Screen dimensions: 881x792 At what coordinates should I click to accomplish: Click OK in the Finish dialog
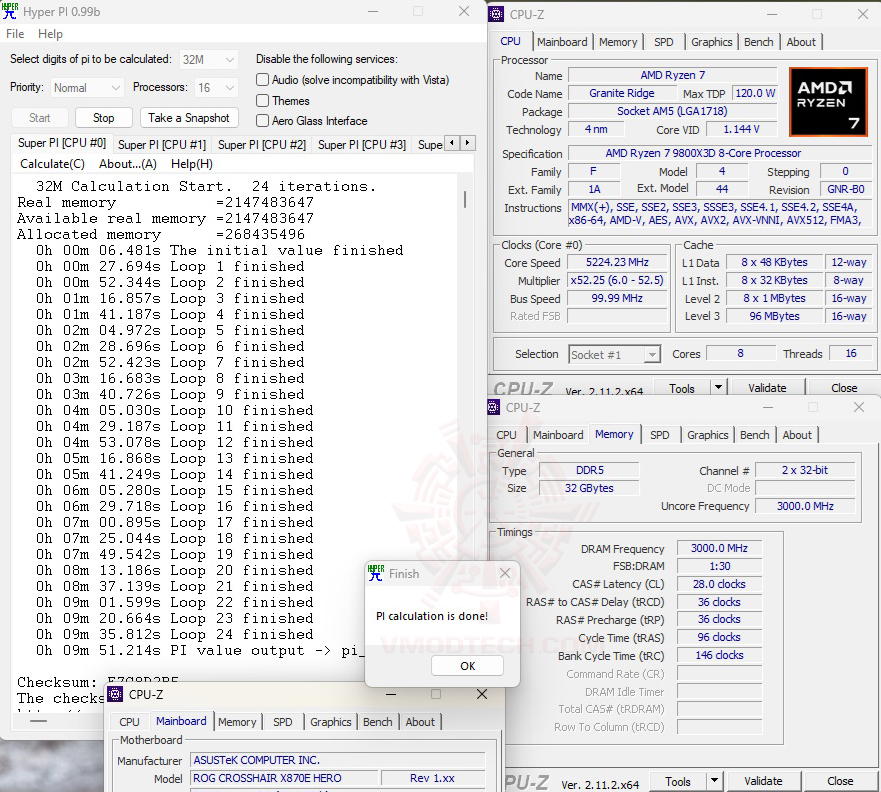click(467, 666)
